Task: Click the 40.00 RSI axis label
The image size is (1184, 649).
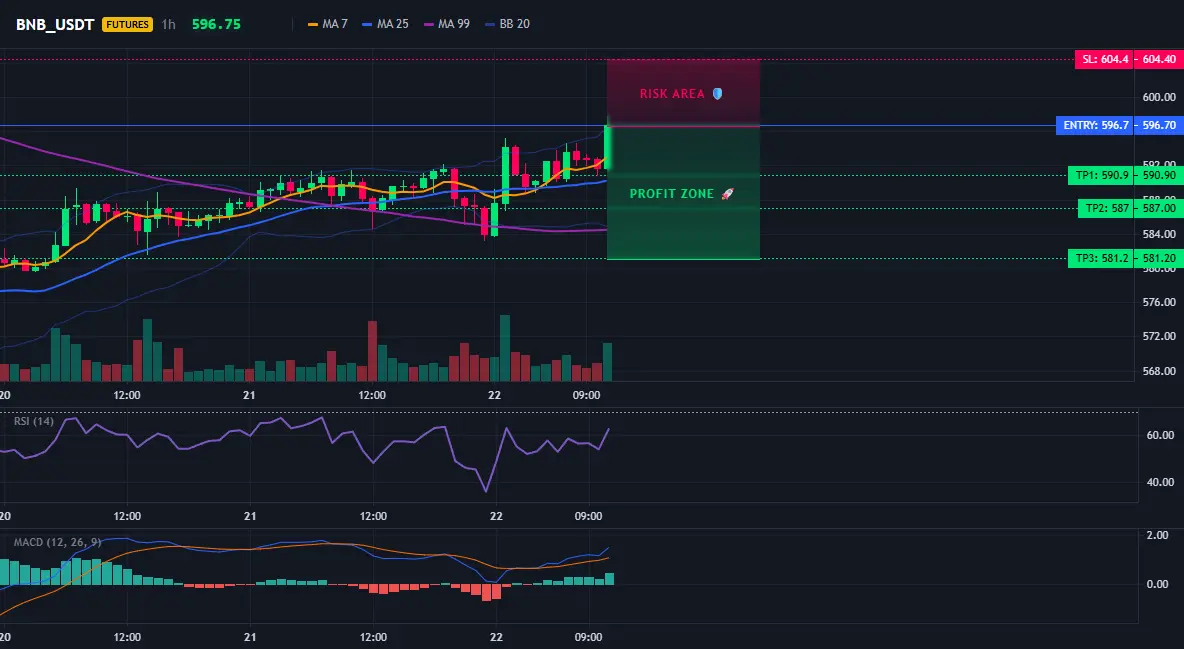Action: click(x=1161, y=482)
